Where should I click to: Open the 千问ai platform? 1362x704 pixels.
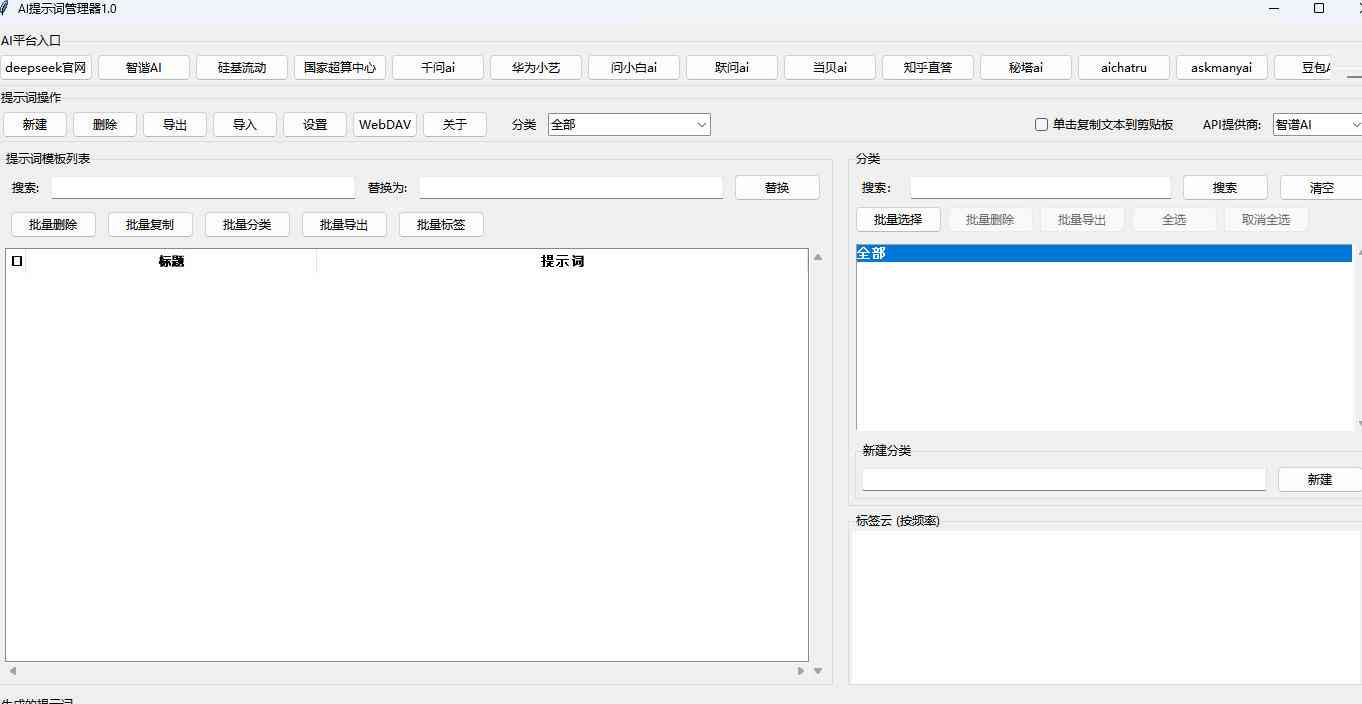(x=438, y=68)
